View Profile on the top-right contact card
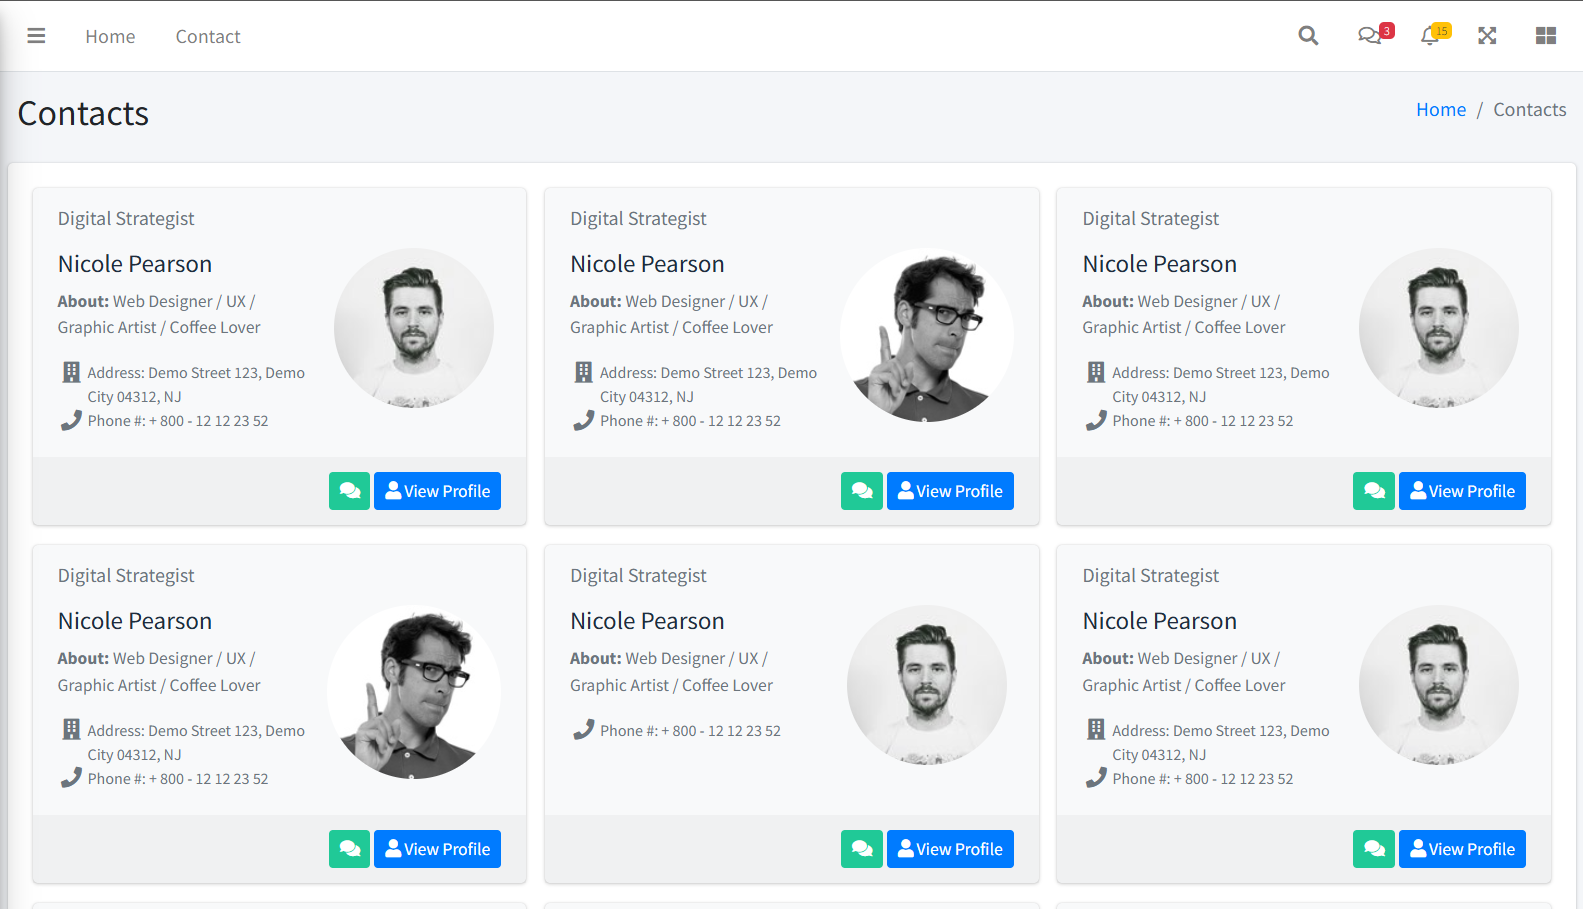Screen dimensions: 1583x909 [x=1461, y=490]
